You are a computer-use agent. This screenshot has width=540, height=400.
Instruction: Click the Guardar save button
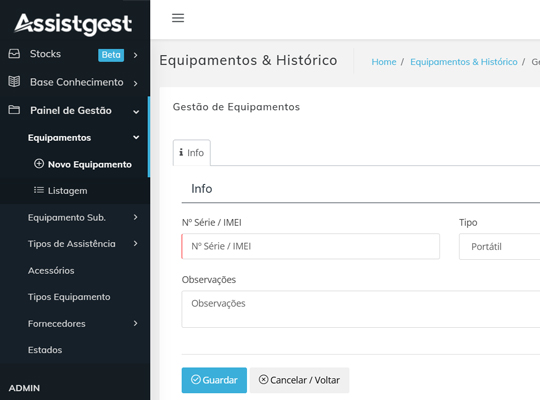pyautogui.click(x=214, y=380)
